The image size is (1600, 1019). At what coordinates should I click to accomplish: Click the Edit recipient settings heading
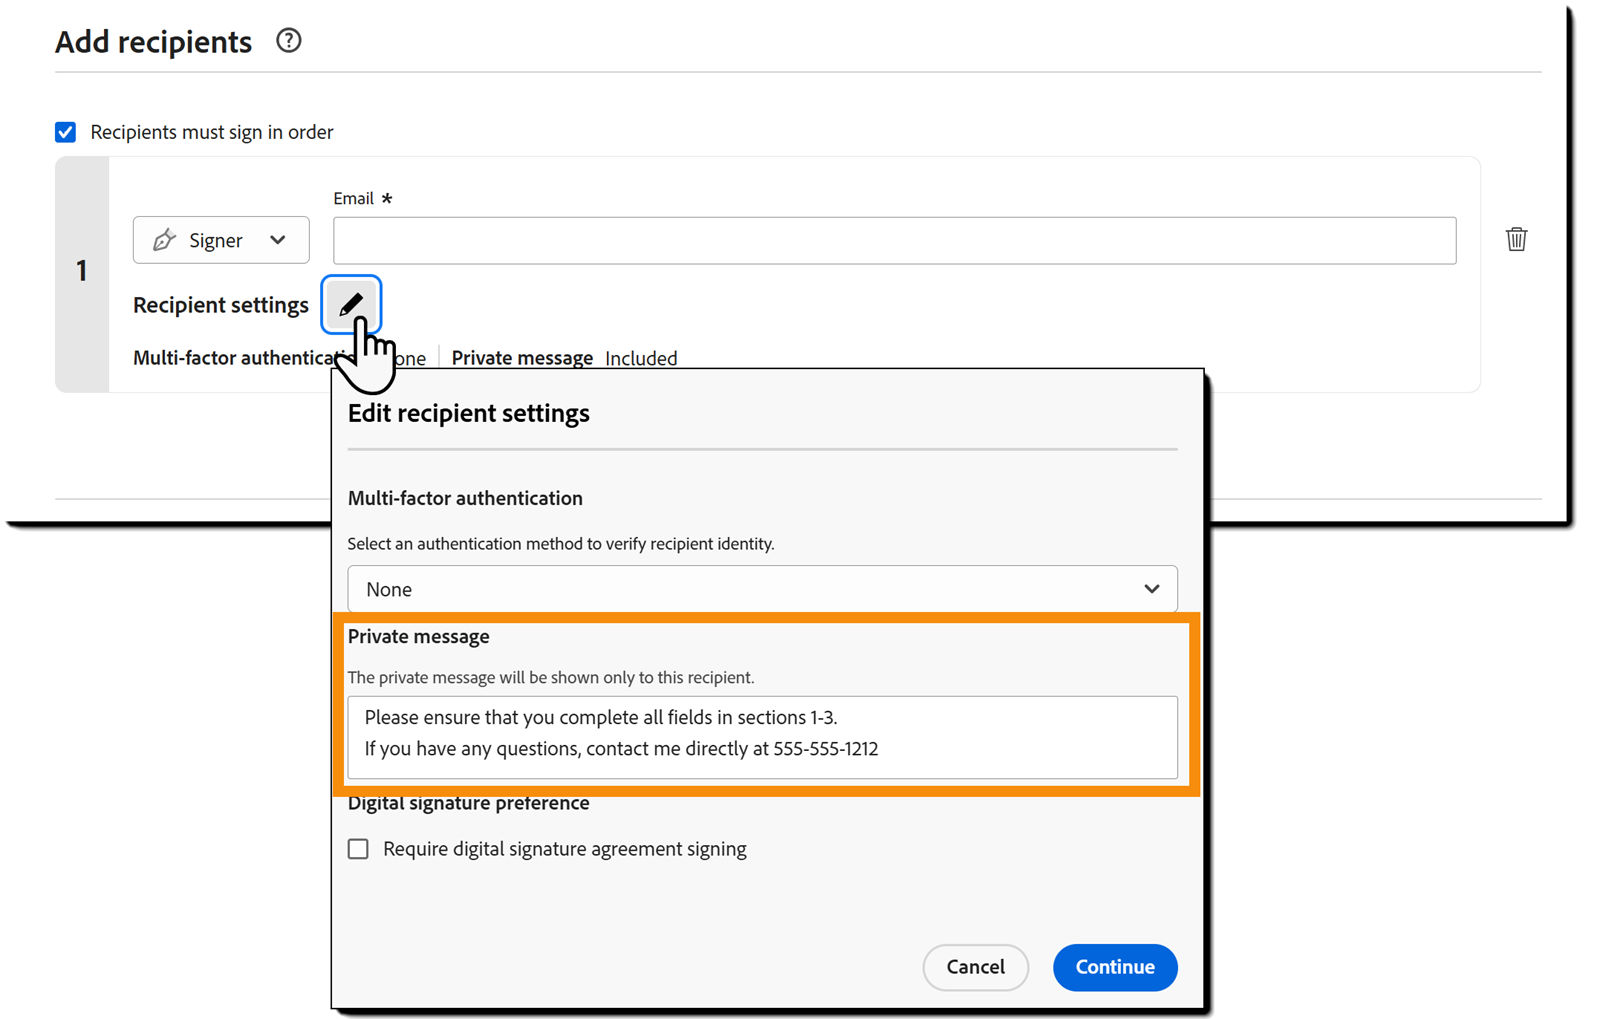click(x=468, y=413)
